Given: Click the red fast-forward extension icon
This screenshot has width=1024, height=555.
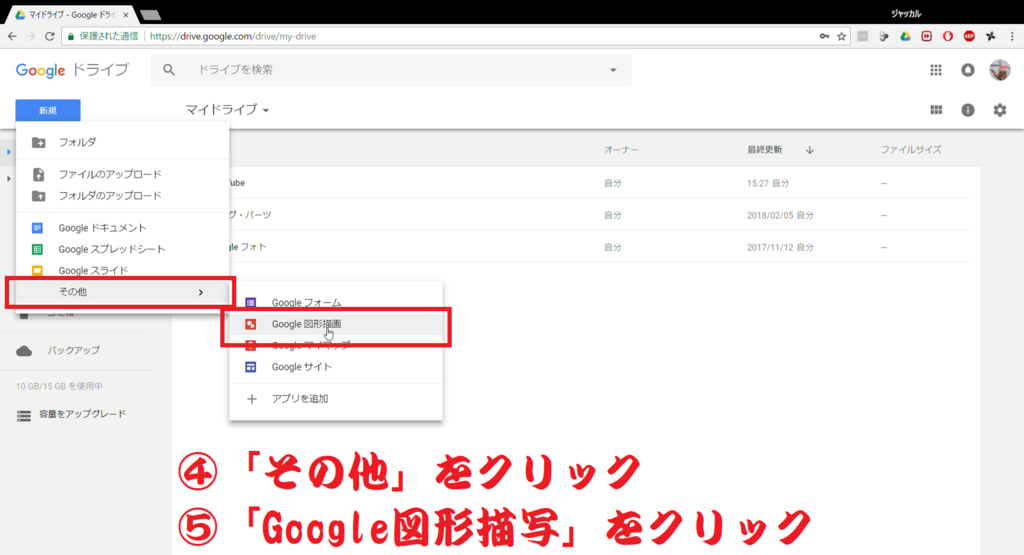Looking at the screenshot, I should (927, 37).
